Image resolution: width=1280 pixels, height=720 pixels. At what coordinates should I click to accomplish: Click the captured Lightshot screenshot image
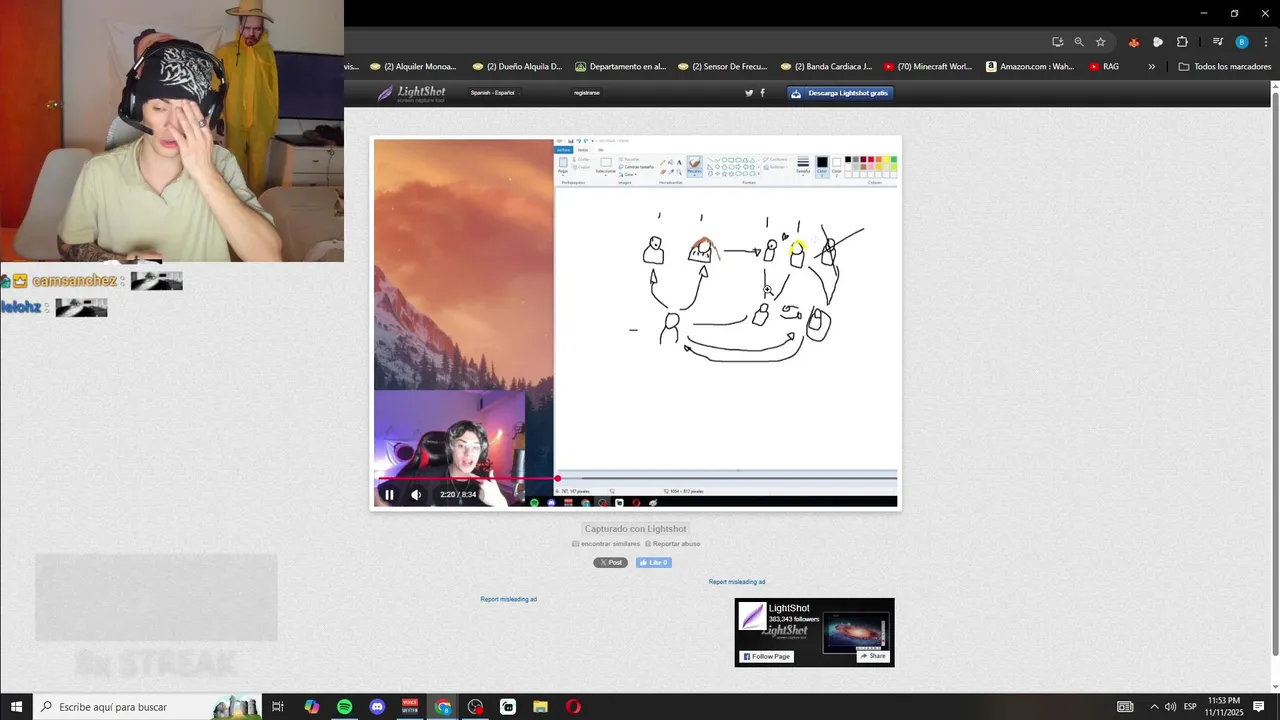click(635, 323)
